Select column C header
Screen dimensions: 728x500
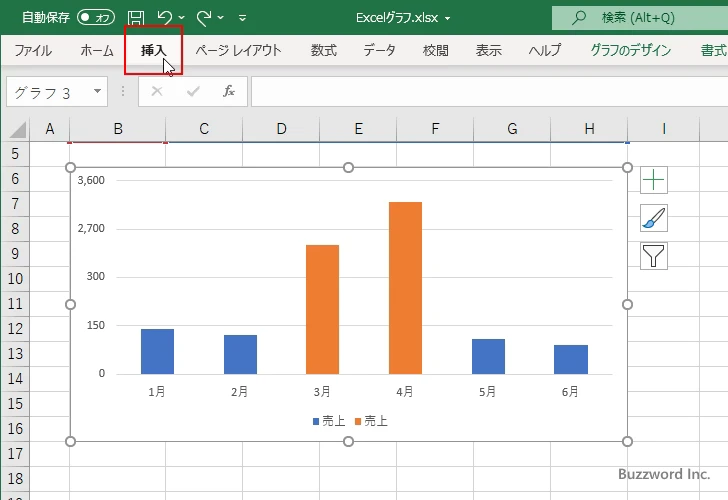(204, 129)
